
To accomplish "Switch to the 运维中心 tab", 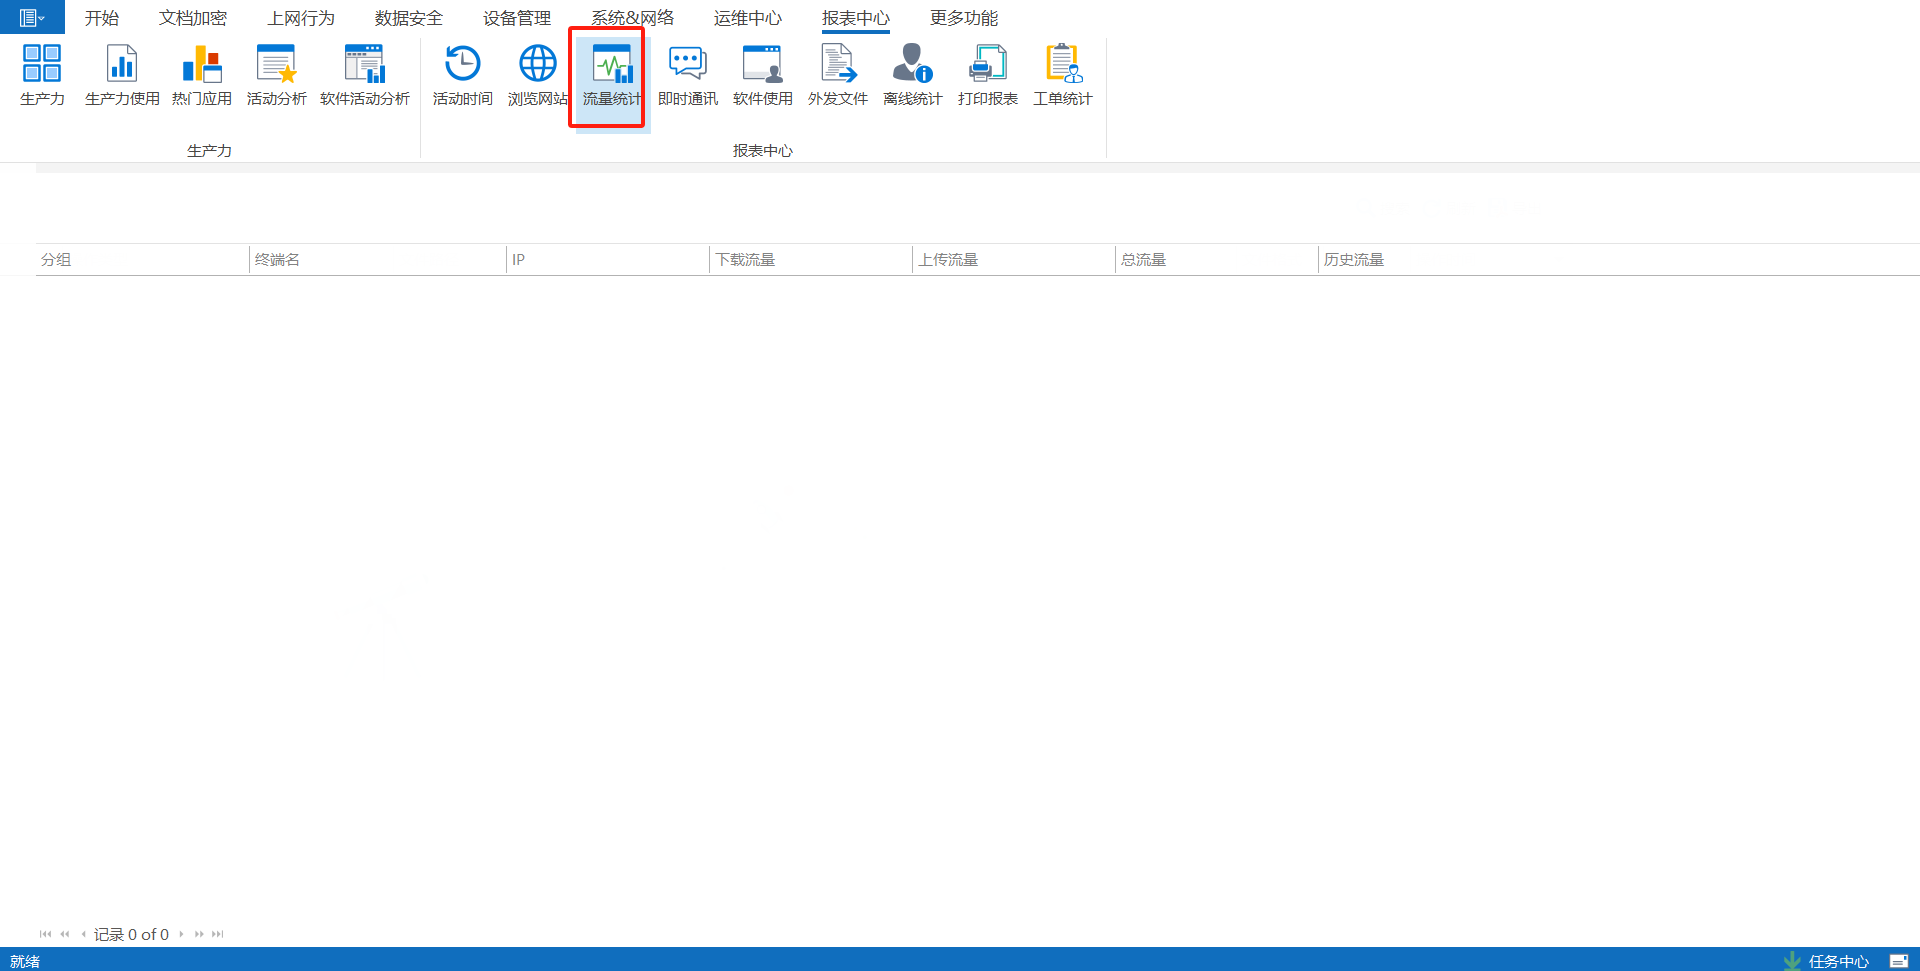I will point(747,18).
